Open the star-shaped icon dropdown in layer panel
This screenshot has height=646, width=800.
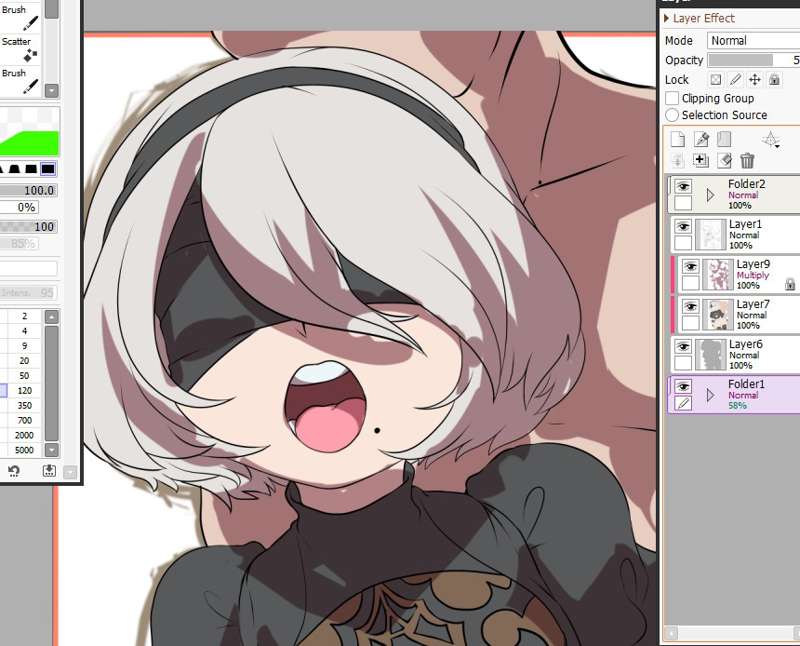click(x=771, y=139)
